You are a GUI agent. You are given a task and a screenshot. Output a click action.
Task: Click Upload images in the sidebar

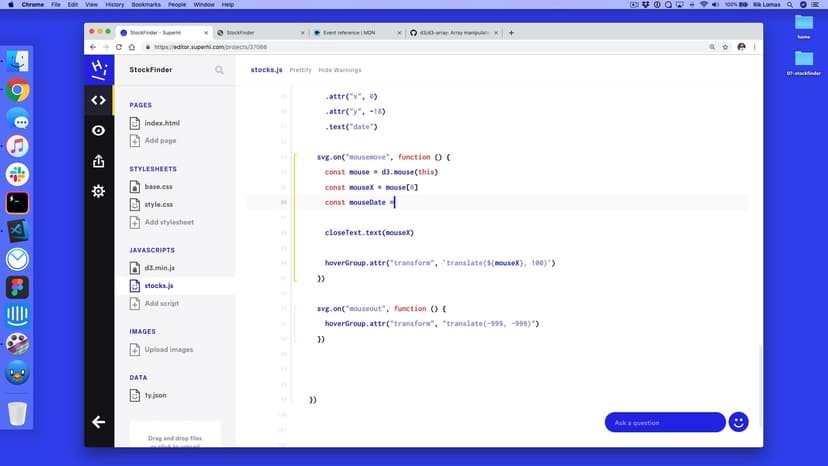click(167, 349)
